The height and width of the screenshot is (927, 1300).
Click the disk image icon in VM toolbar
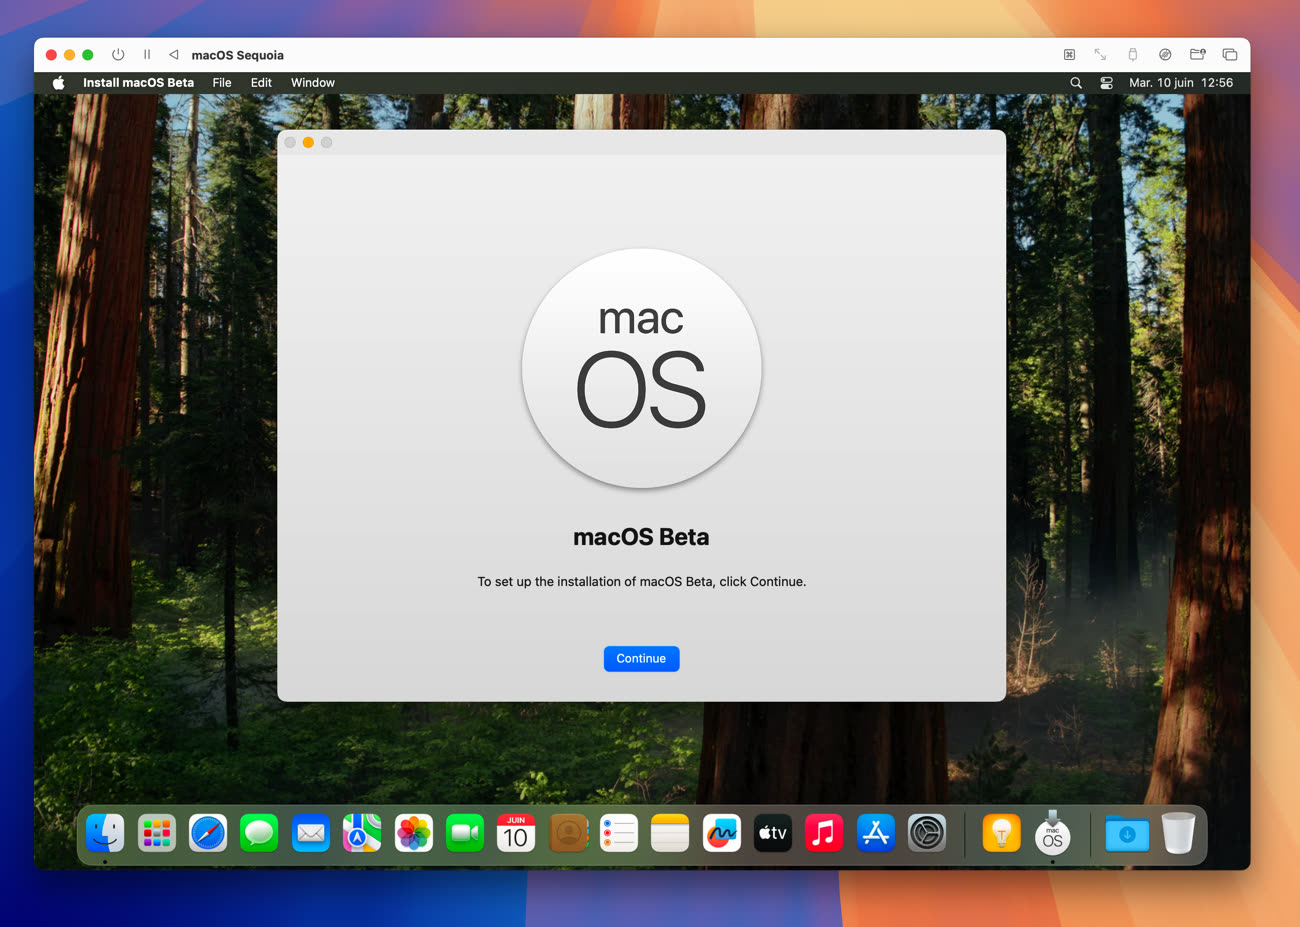1165,55
